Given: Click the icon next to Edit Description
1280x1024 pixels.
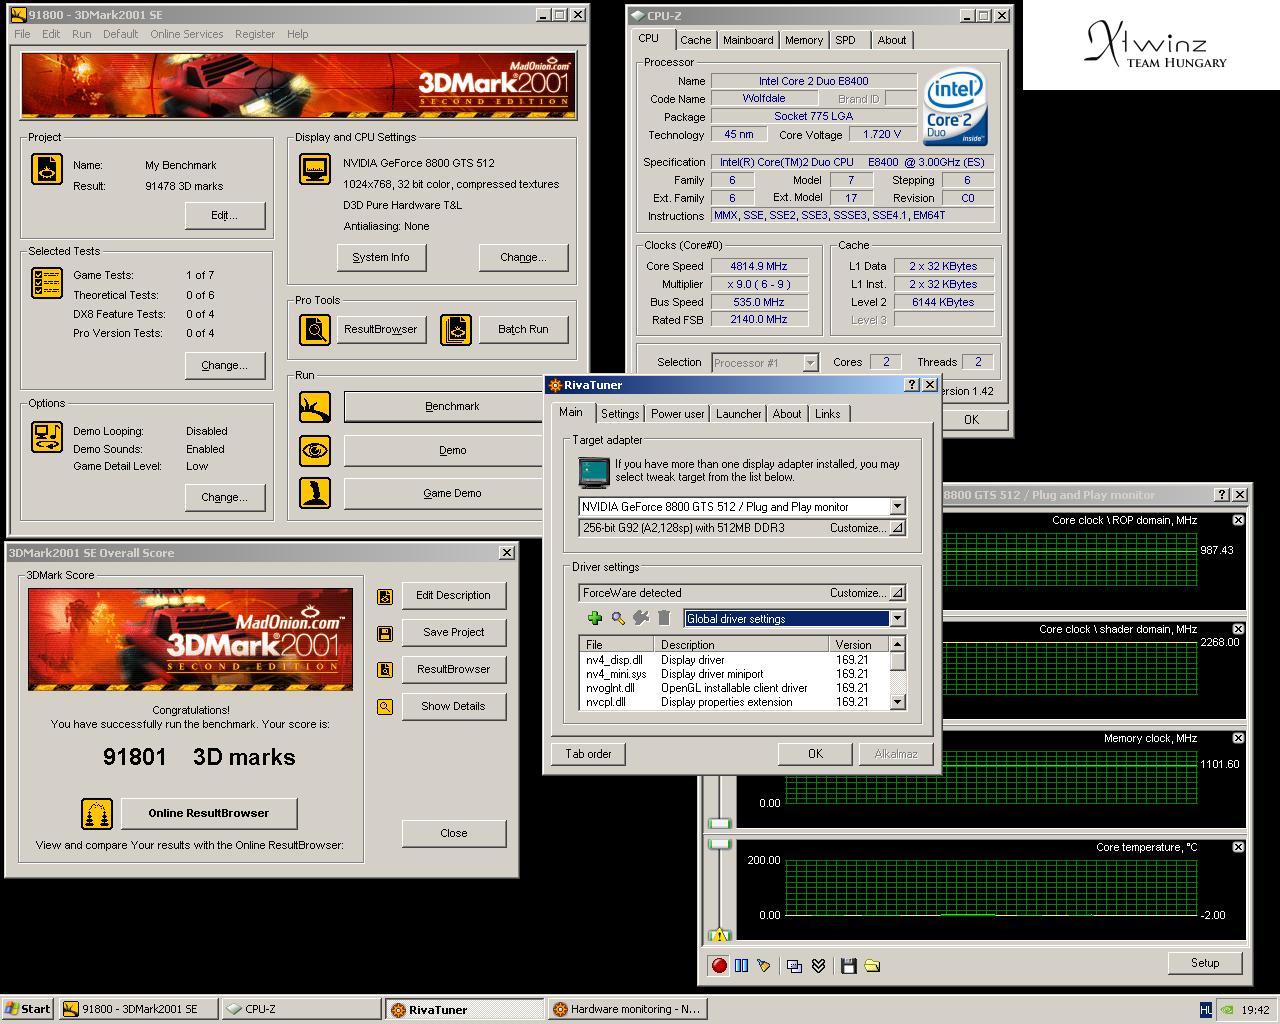Looking at the screenshot, I should (x=385, y=596).
